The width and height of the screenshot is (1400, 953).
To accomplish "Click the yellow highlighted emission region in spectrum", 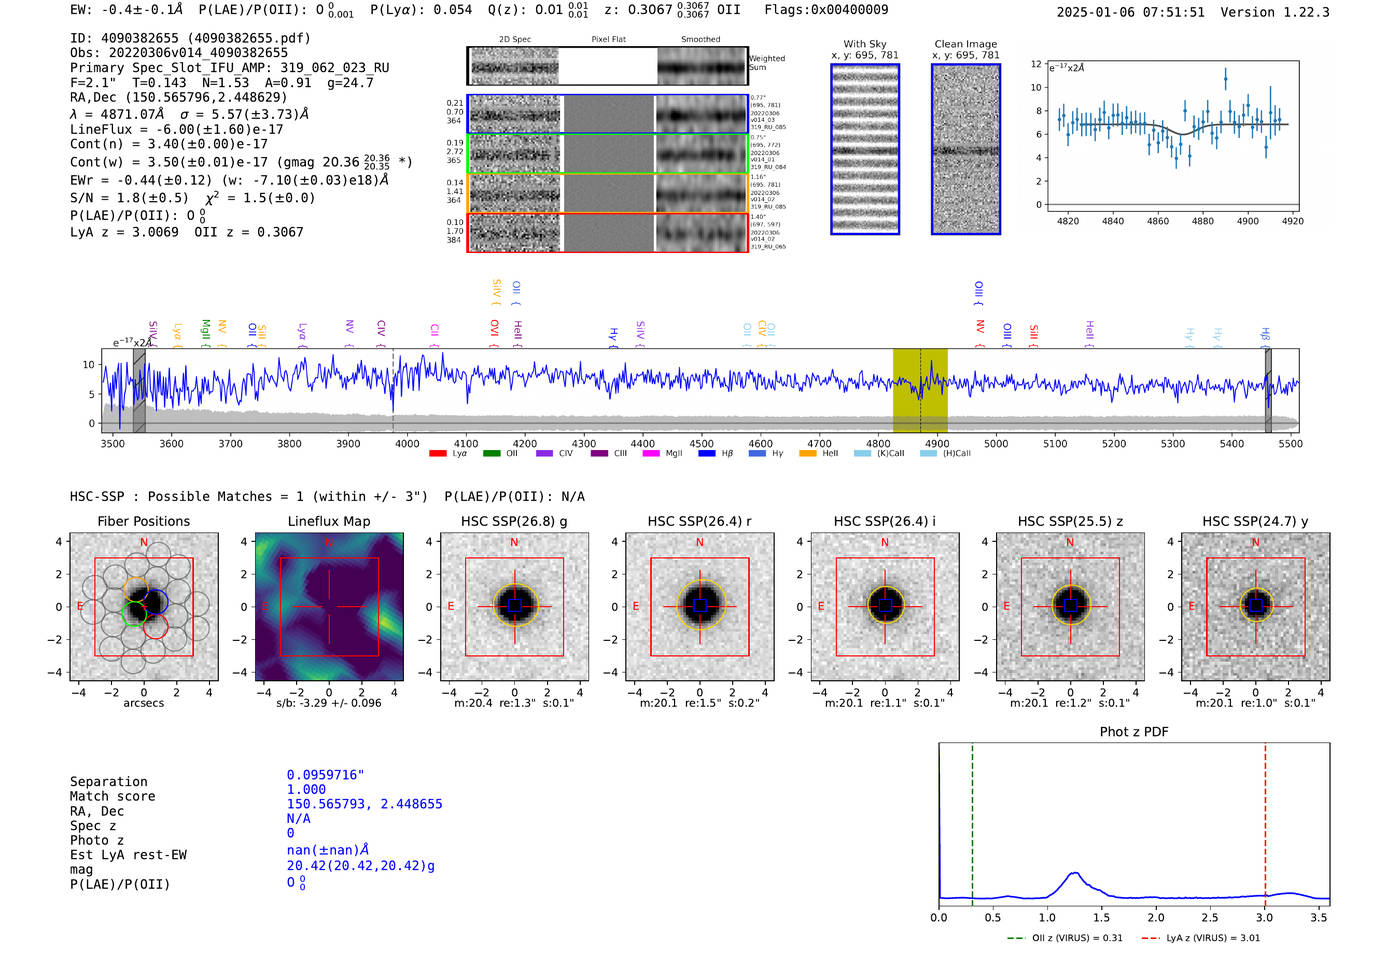I will click(x=919, y=390).
